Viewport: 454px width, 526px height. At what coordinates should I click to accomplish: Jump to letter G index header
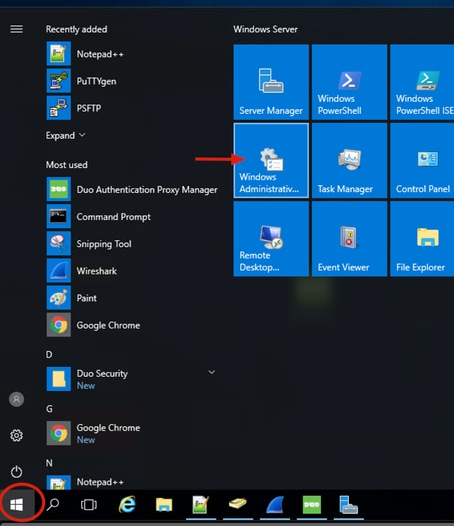[x=49, y=409]
